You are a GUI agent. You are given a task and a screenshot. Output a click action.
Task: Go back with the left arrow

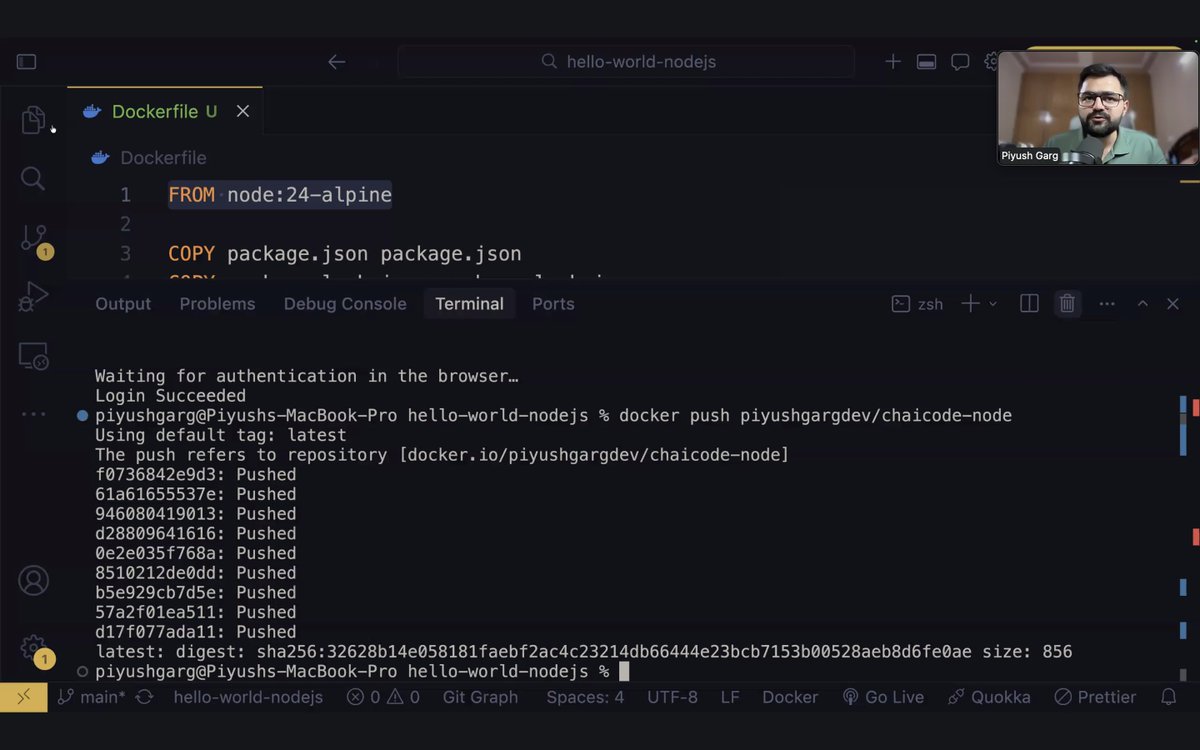click(337, 62)
